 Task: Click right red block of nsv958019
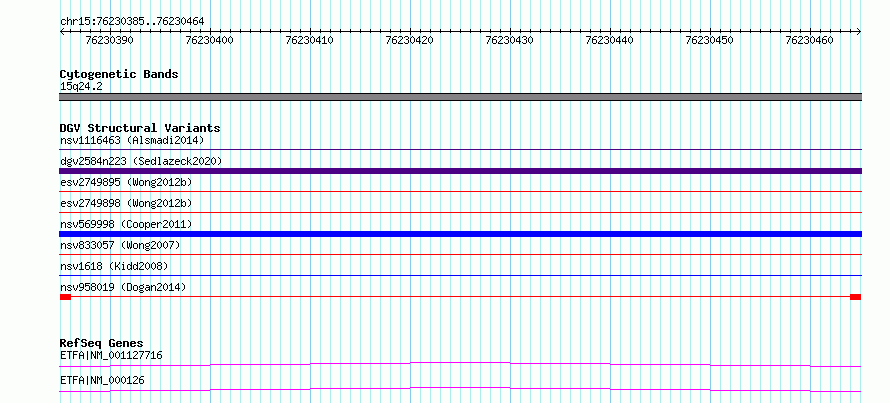[855, 297]
